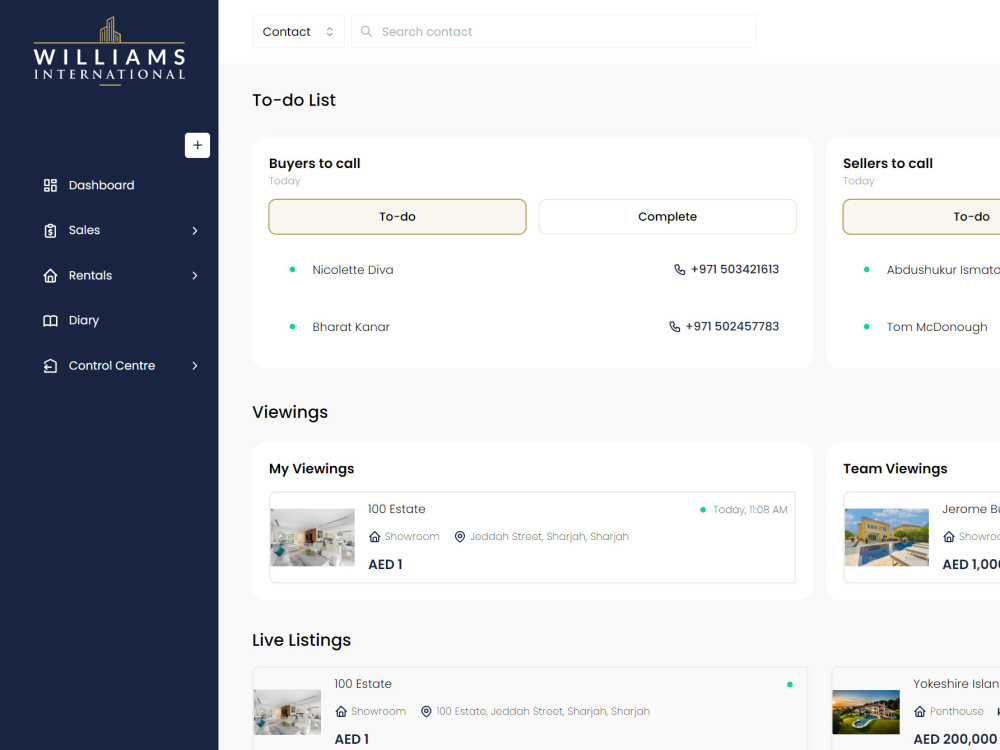This screenshot has height=750, width=1000.
Task: Click AED 1 price in My Viewings
Action: click(x=385, y=564)
